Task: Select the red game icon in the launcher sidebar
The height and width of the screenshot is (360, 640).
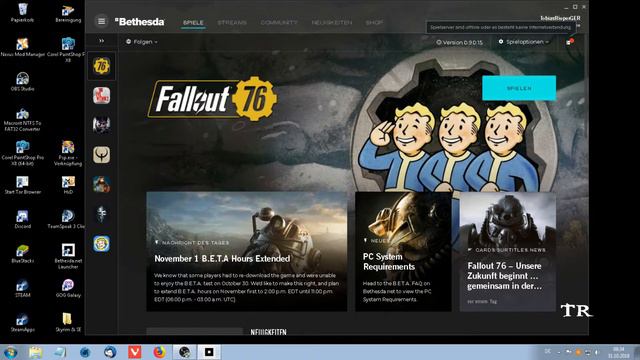Action: point(101,96)
